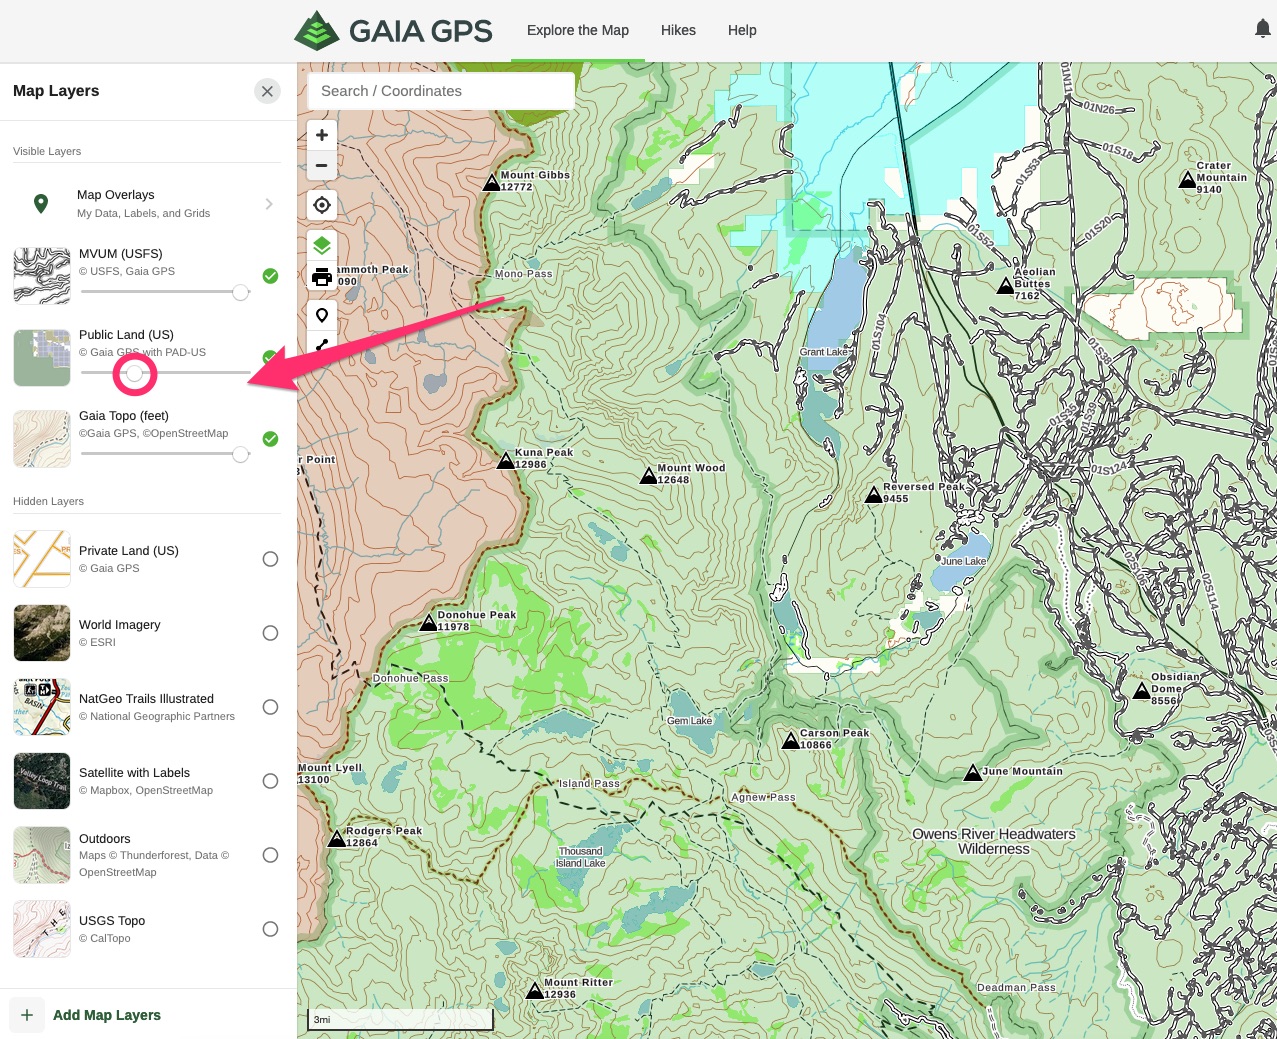1277x1039 pixels.
Task: Click the print map icon
Action: (322, 277)
